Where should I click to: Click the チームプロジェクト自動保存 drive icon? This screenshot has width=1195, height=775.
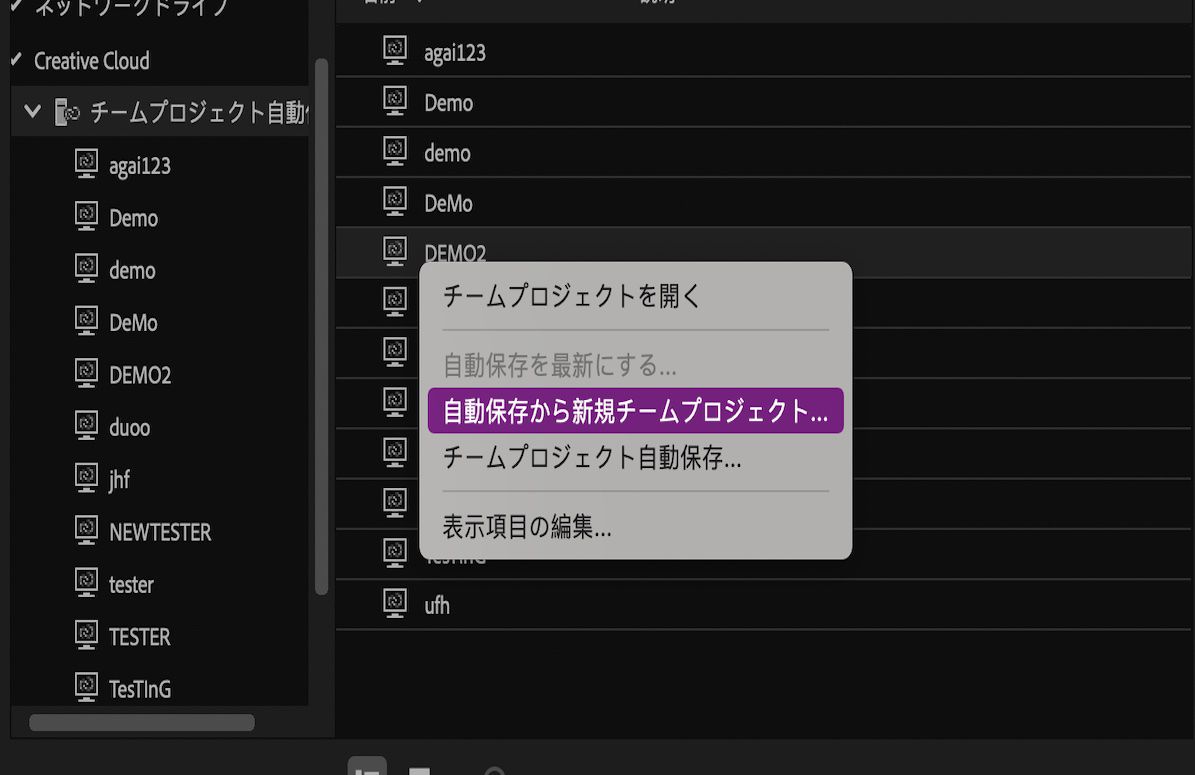(x=67, y=113)
